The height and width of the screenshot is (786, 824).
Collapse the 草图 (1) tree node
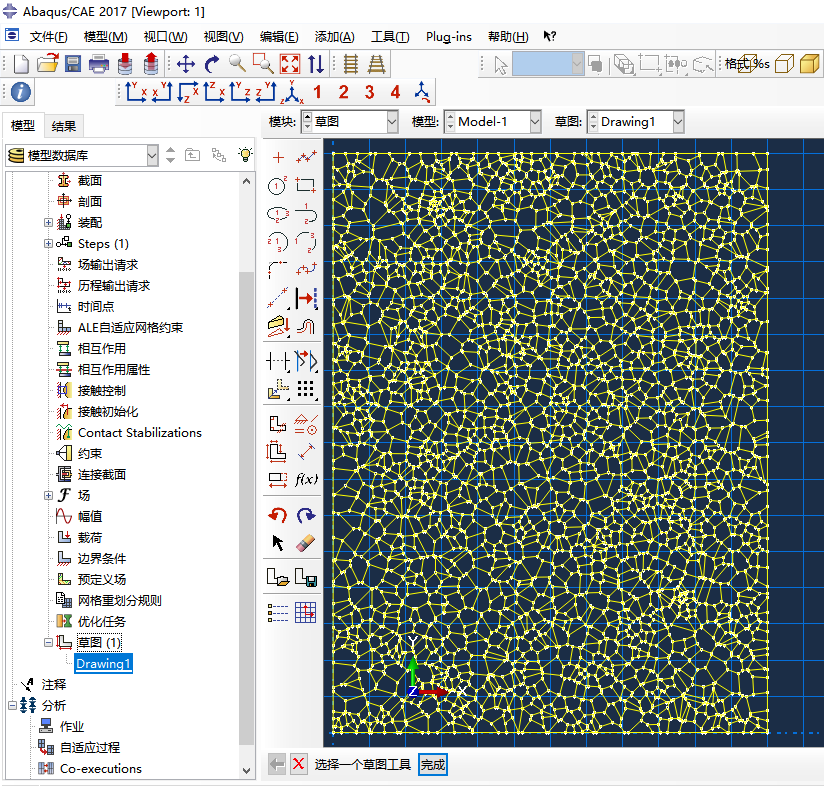coord(48,642)
